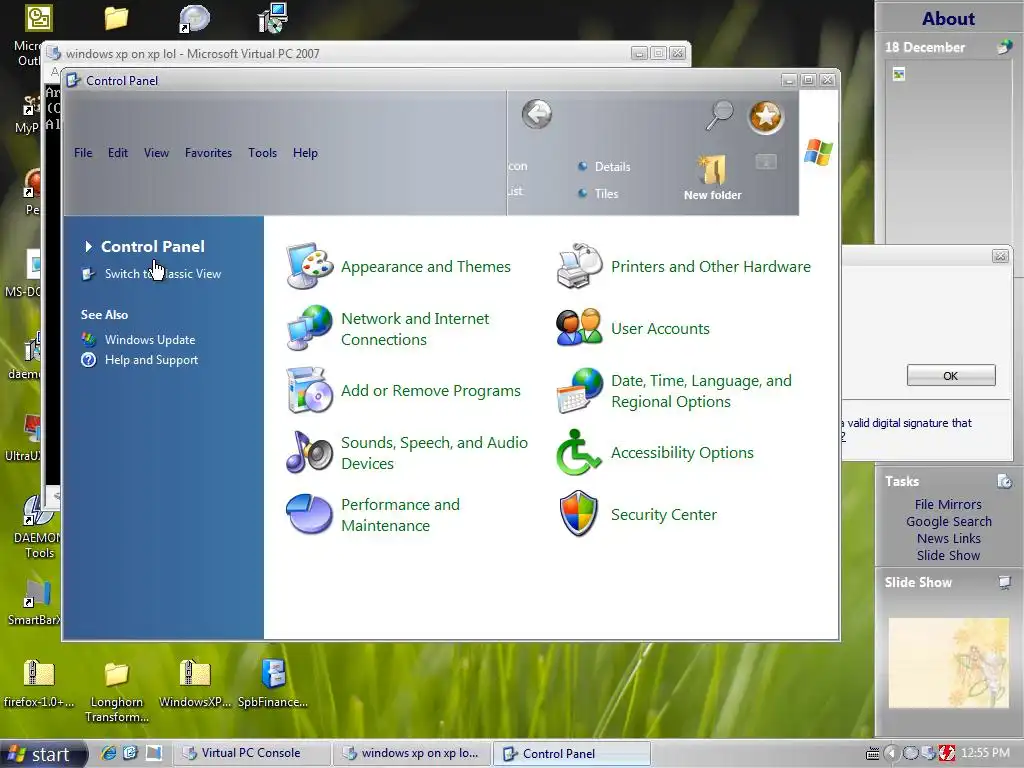Open WindowsXP zip archive on desktop
The width and height of the screenshot is (1024, 768).
(195, 683)
